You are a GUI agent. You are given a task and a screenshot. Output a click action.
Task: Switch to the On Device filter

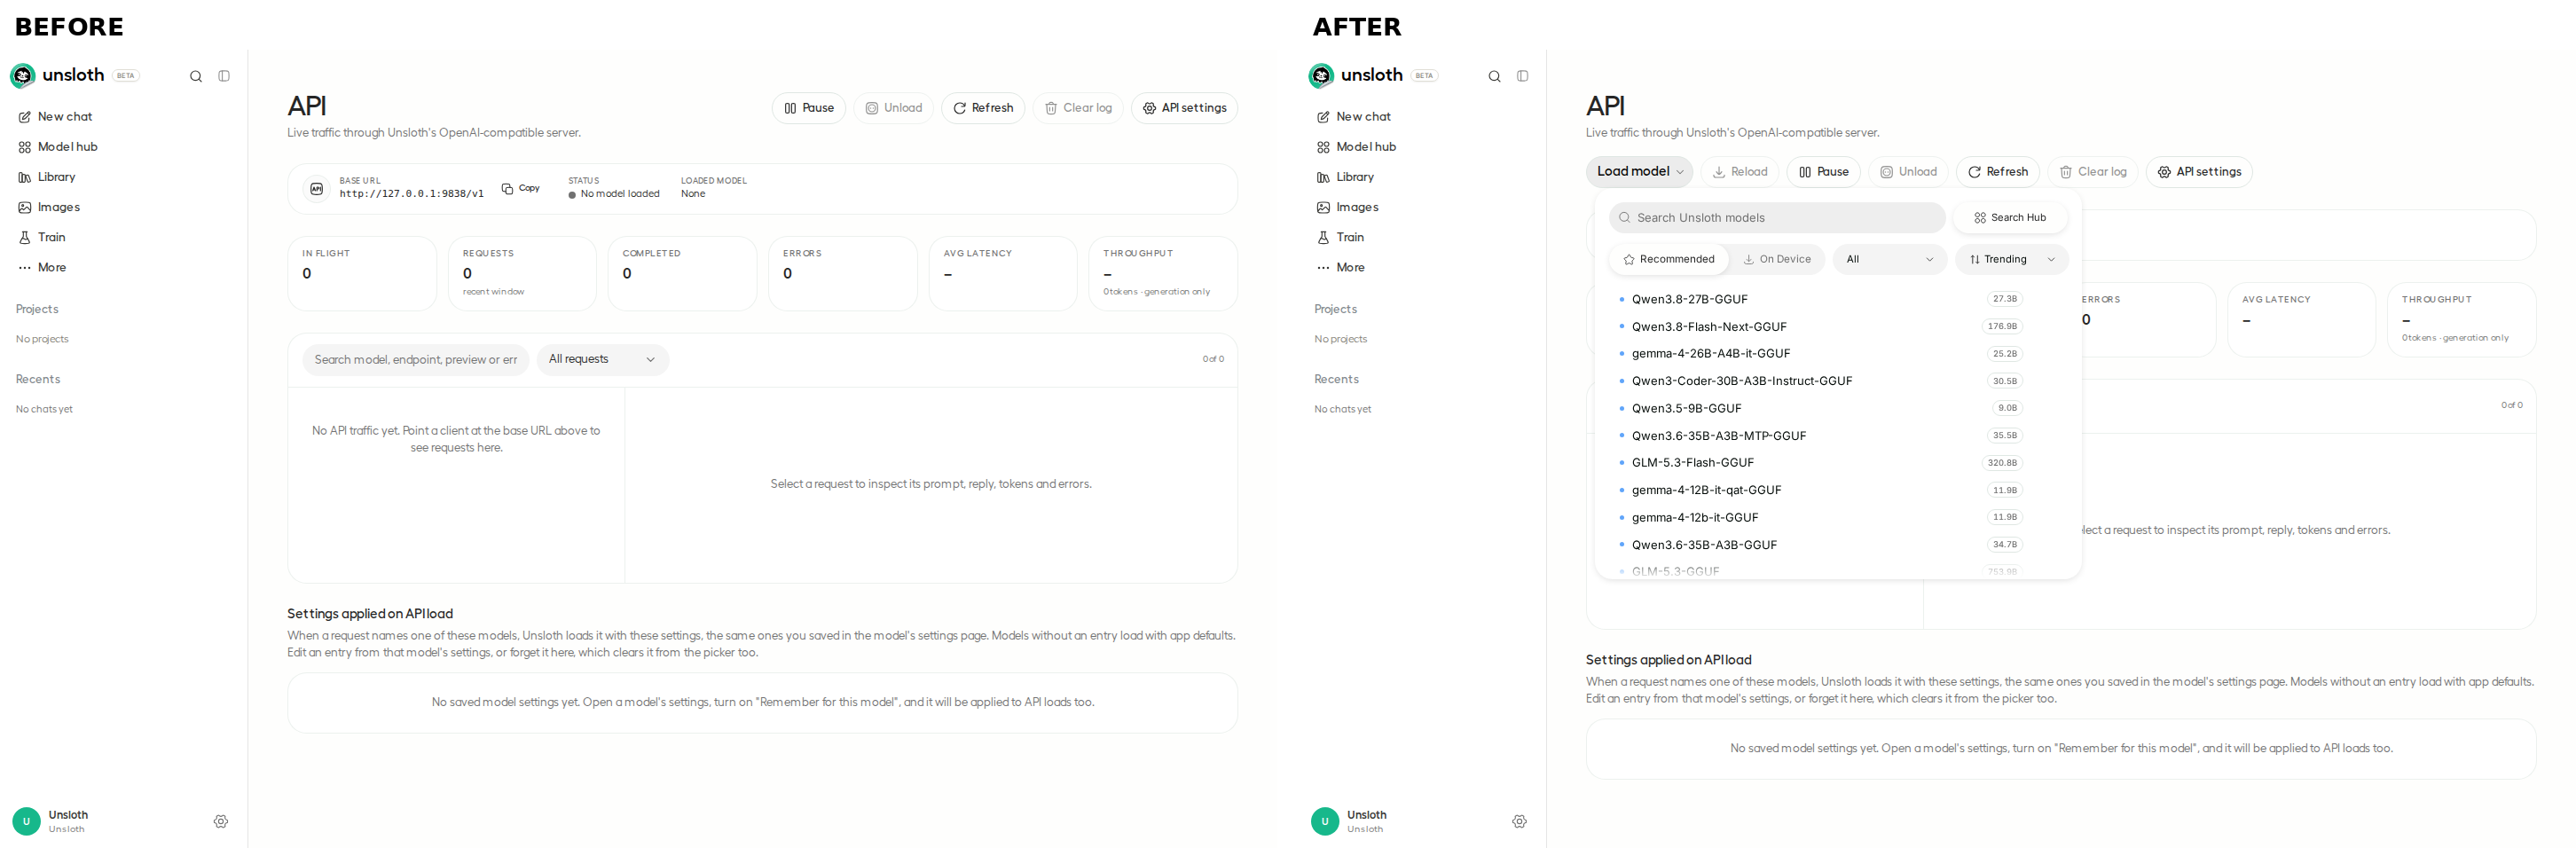coord(1777,259)
